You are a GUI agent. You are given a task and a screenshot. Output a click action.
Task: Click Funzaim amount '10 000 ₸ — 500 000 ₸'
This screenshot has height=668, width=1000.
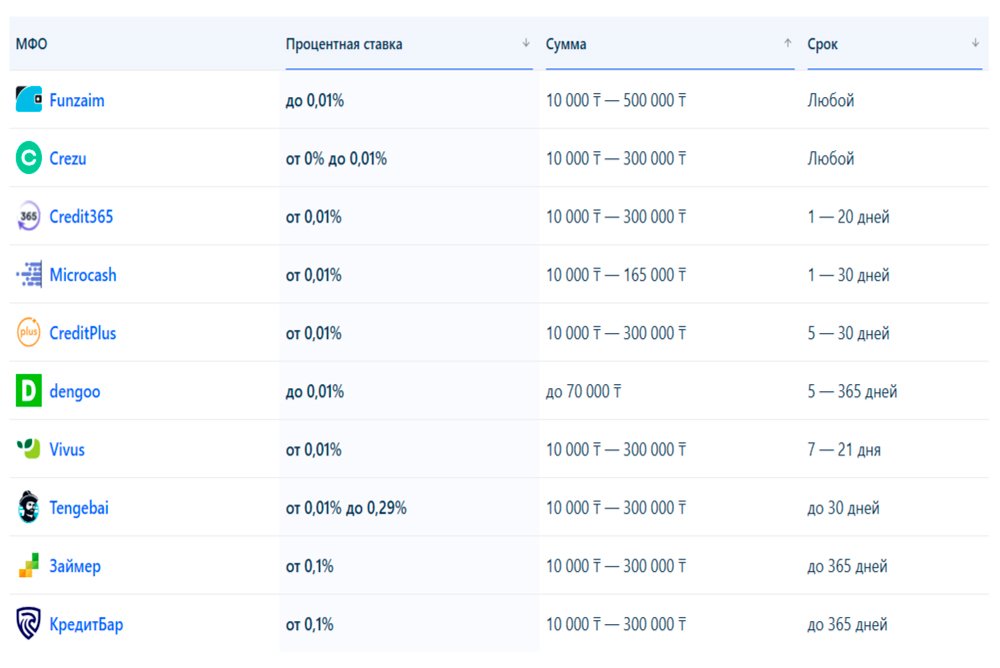pyautogui.click(x=616, y=100)
